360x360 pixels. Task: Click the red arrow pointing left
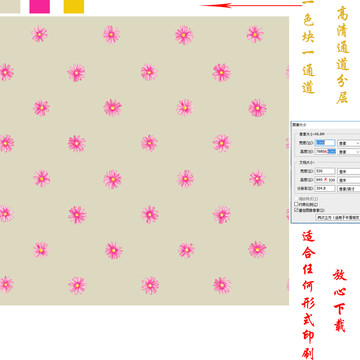pos(251,5)
